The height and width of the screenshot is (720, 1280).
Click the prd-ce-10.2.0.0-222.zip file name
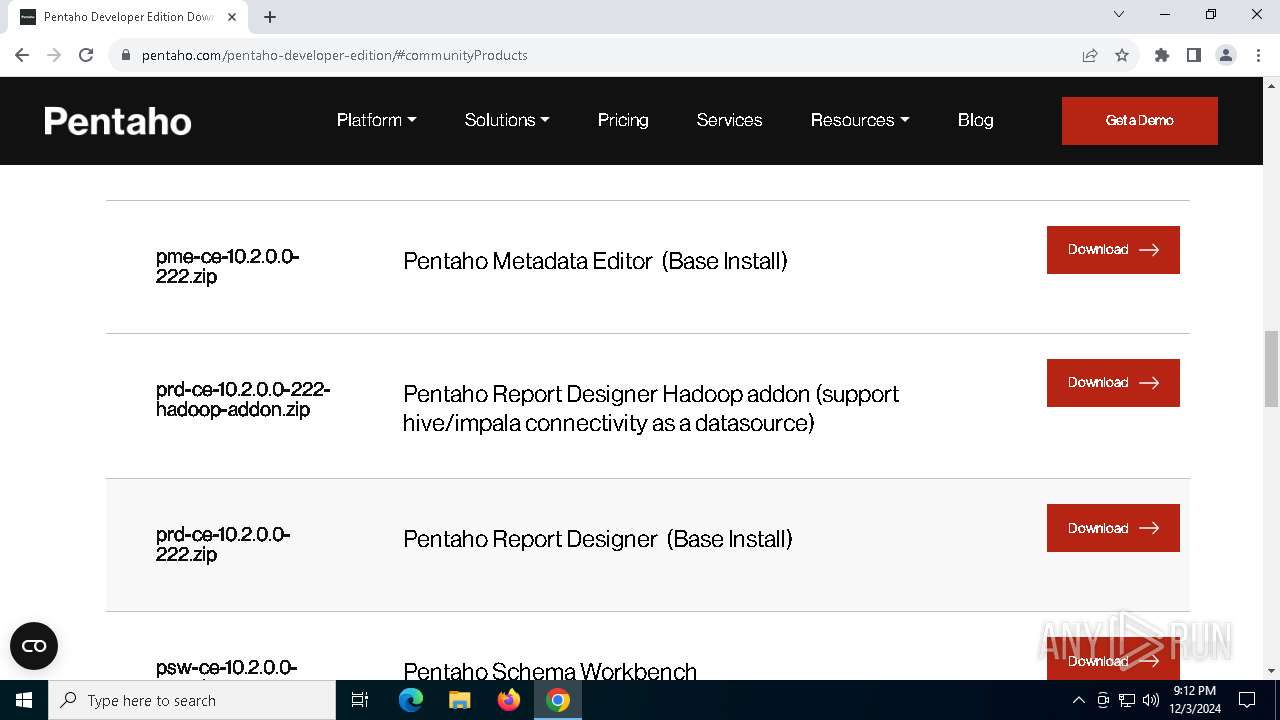click(223, 544)
